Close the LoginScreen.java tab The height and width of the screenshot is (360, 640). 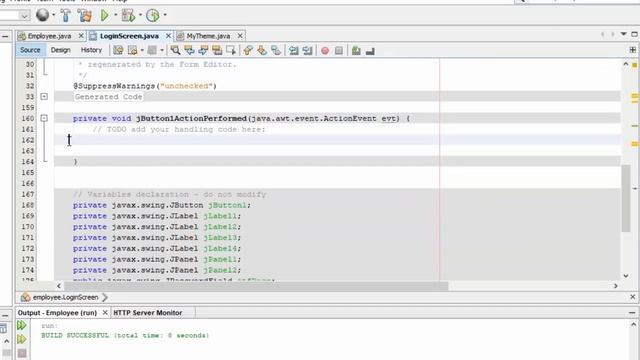(168, 36)
